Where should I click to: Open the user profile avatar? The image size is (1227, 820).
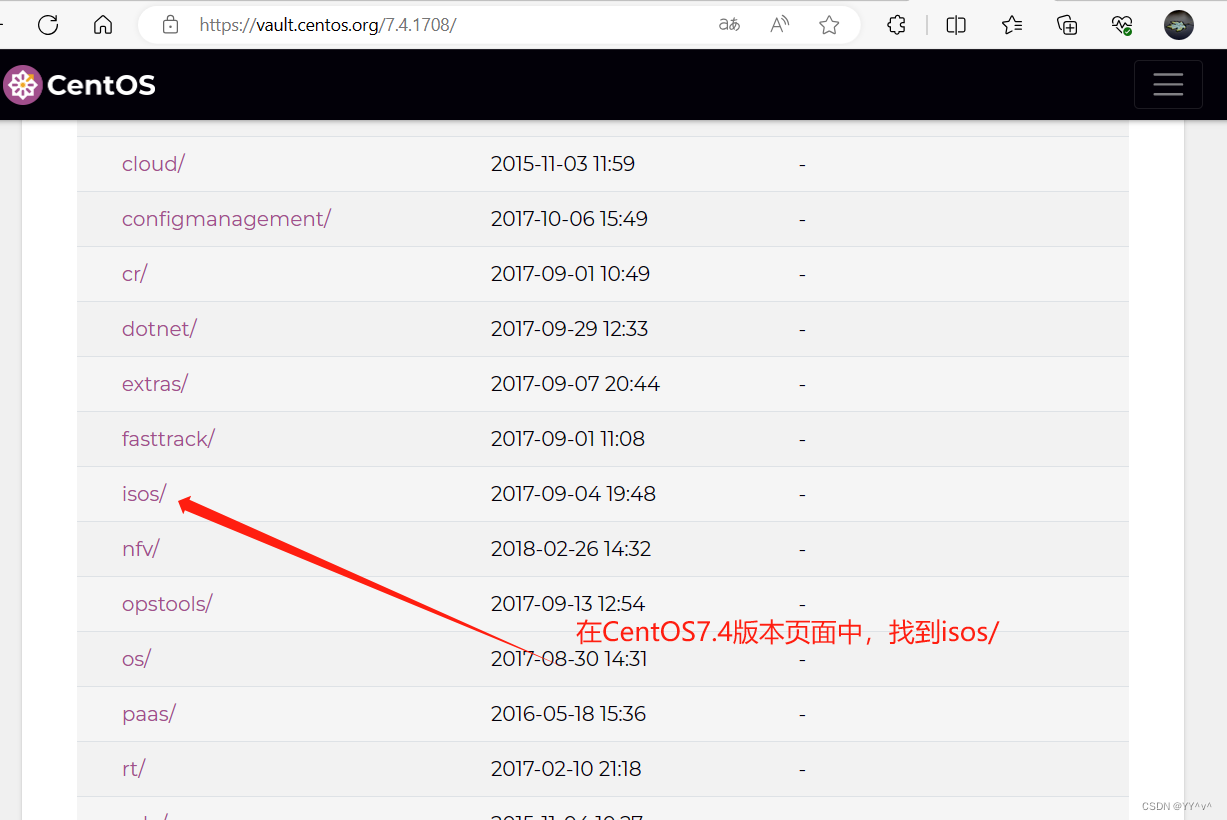point(1179,25)
